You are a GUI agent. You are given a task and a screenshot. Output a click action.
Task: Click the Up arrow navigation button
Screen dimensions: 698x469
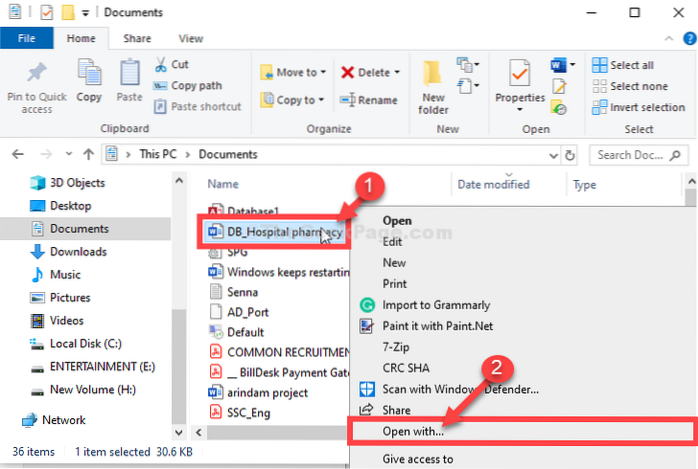point(86,155)
